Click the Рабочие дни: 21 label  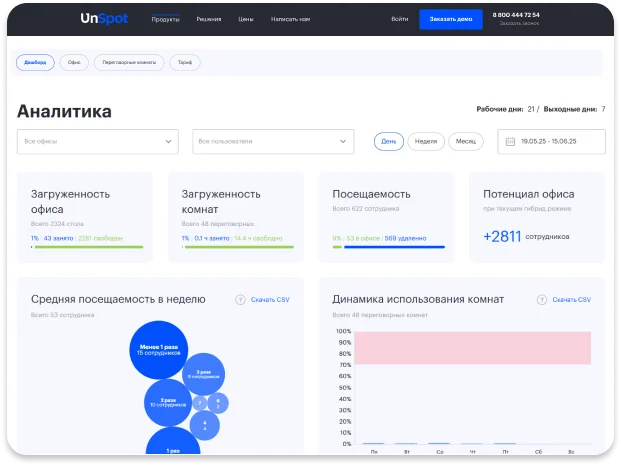[x=506, y=109]
